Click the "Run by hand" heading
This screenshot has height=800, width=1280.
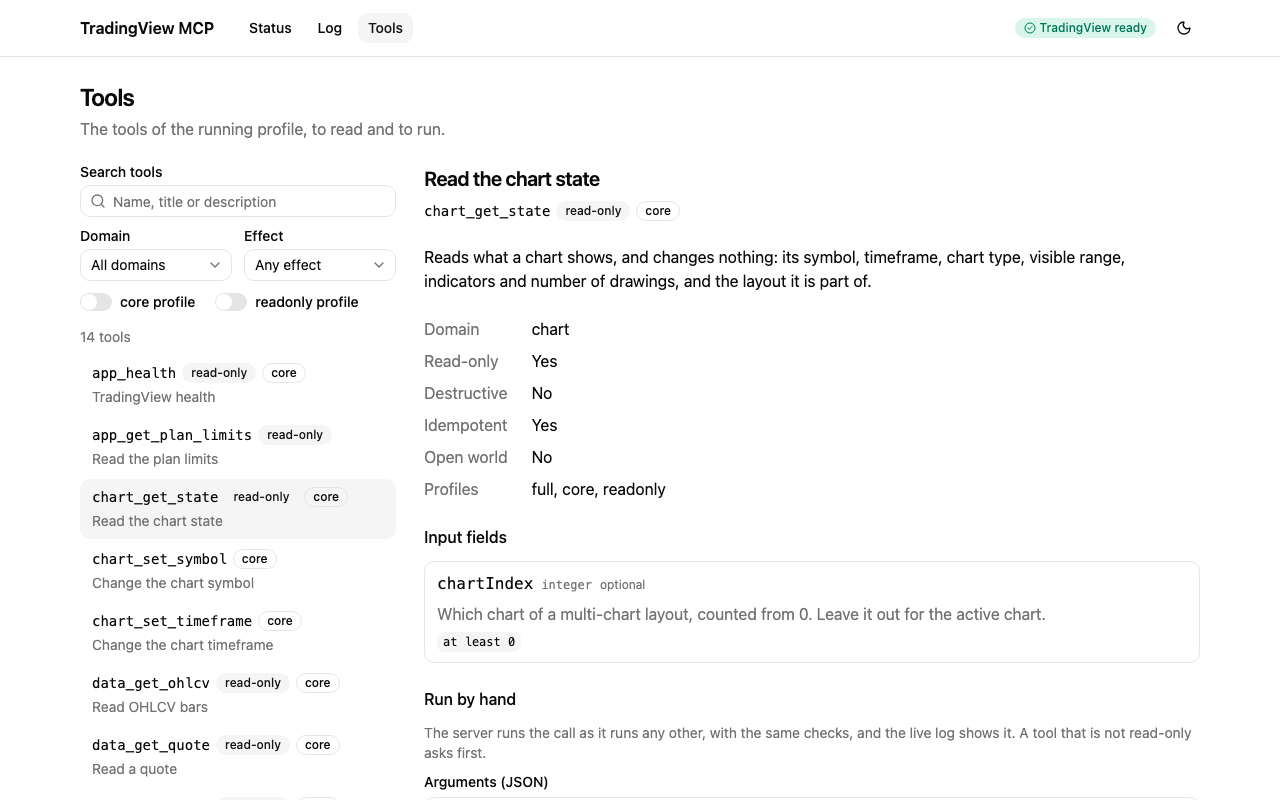click(x=470, y=699)
